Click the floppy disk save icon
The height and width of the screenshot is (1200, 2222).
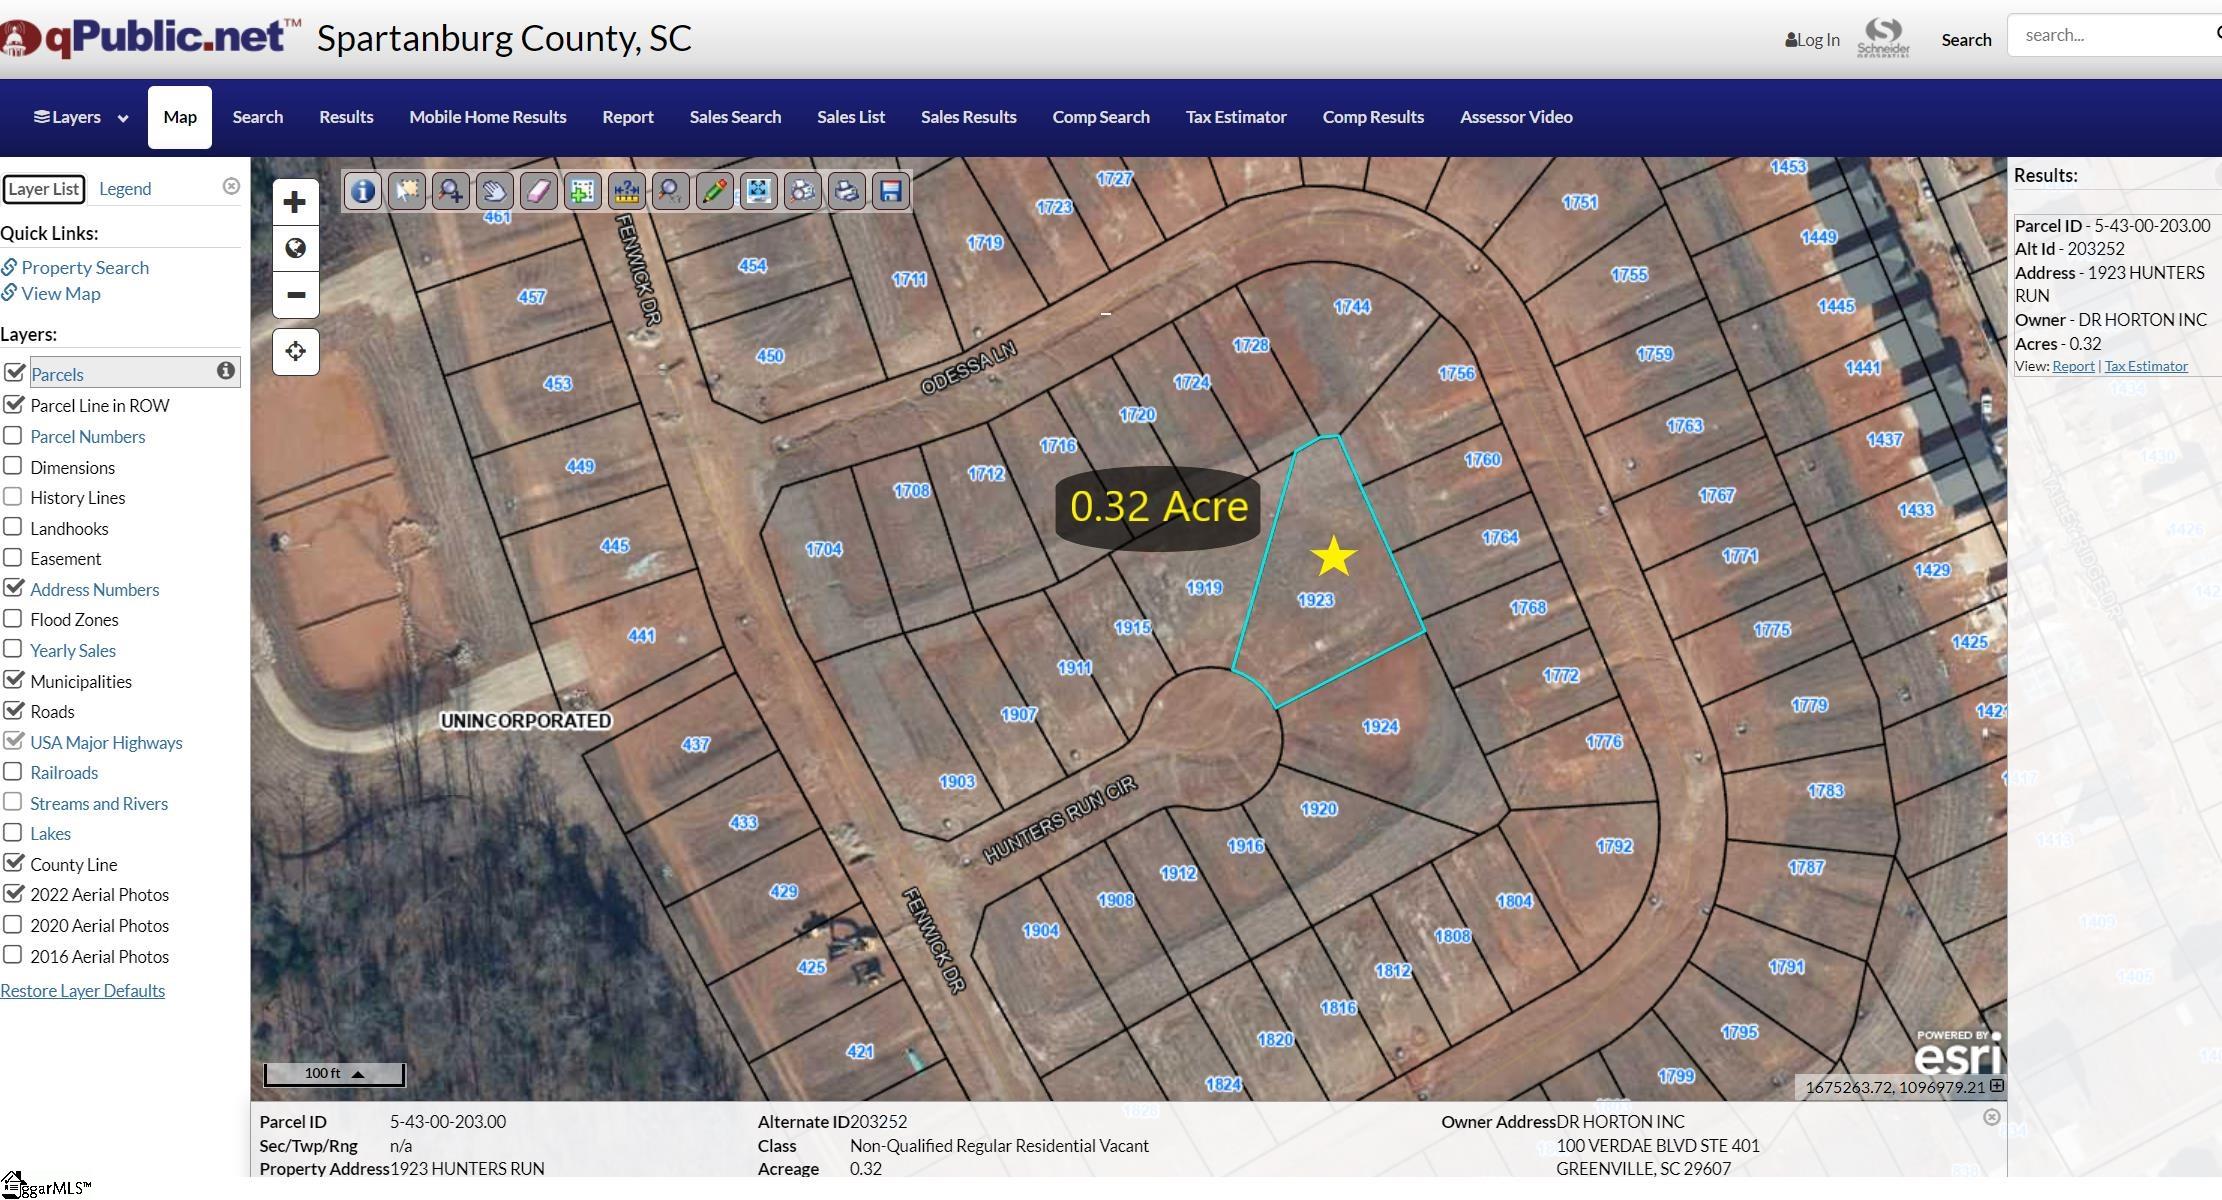pos(890,190)
